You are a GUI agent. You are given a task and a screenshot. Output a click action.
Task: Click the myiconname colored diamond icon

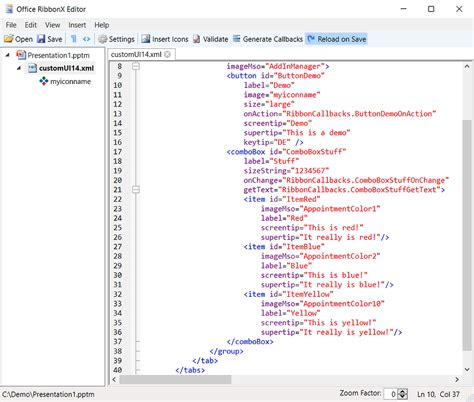pyautogui.click(x=44, y=81)
